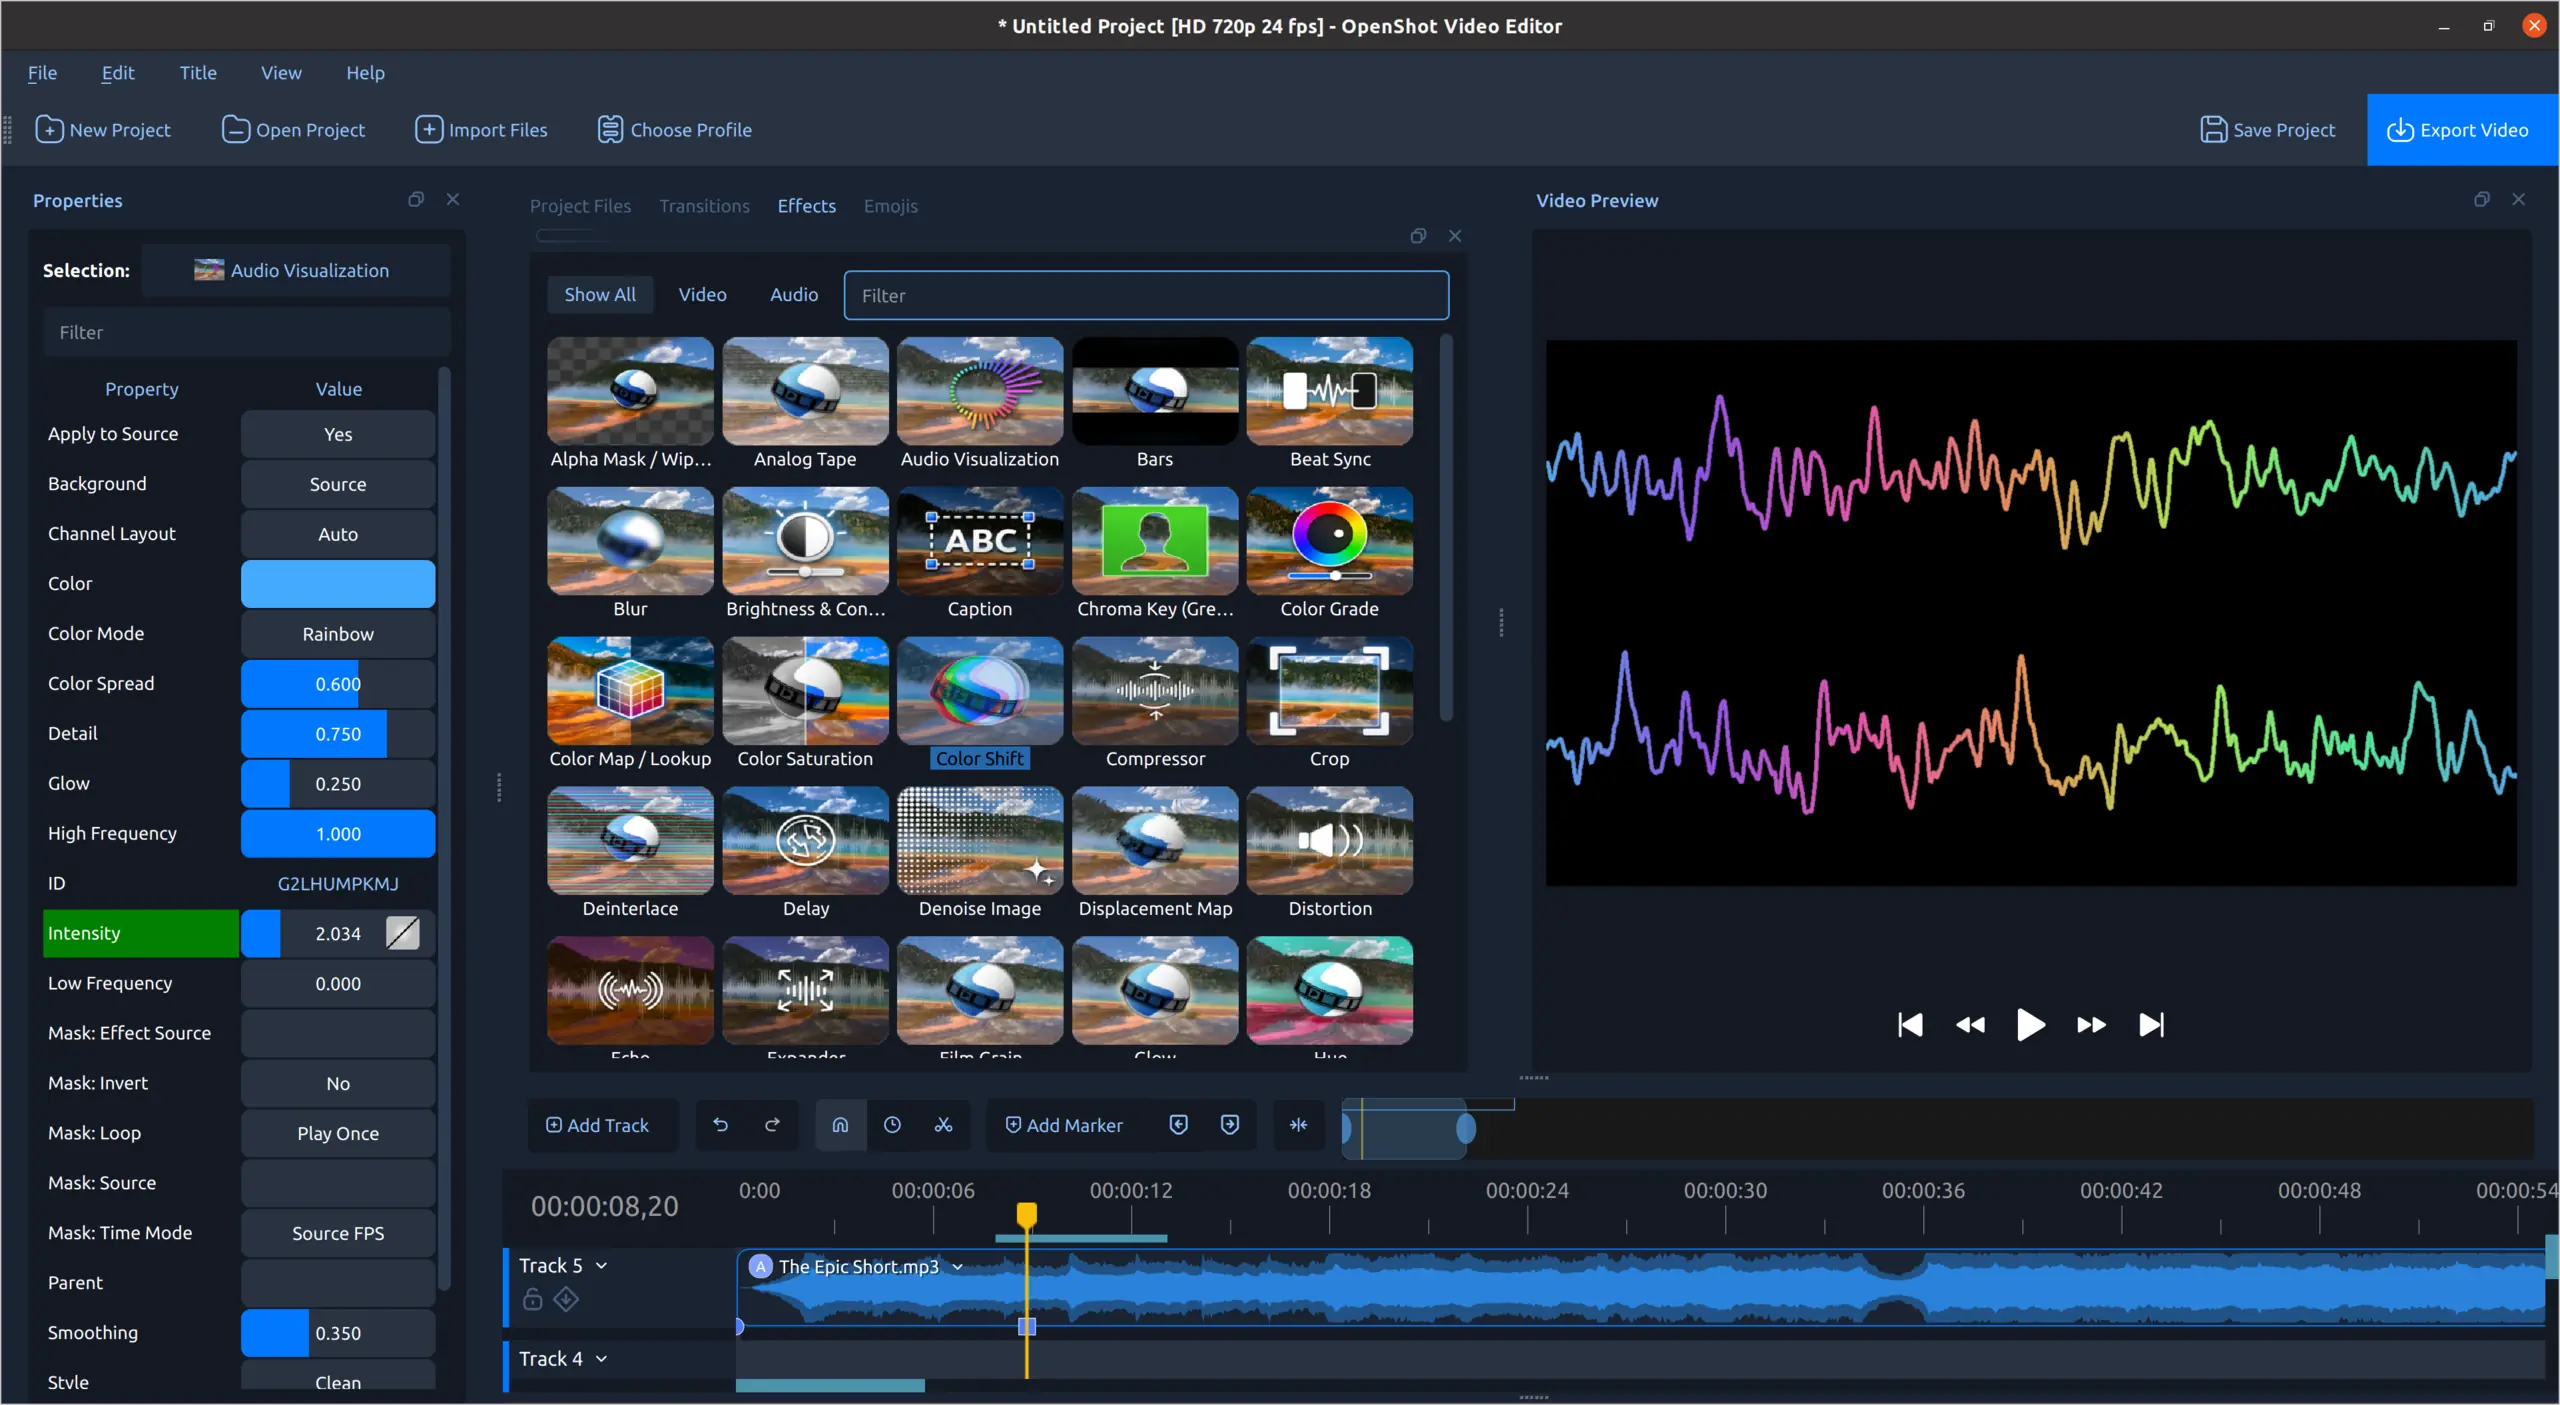The height and width of the screenshot is (1405, 2560).
Task: Toggle timeline snapping magnet button
Action: (x=840, y=1125)
